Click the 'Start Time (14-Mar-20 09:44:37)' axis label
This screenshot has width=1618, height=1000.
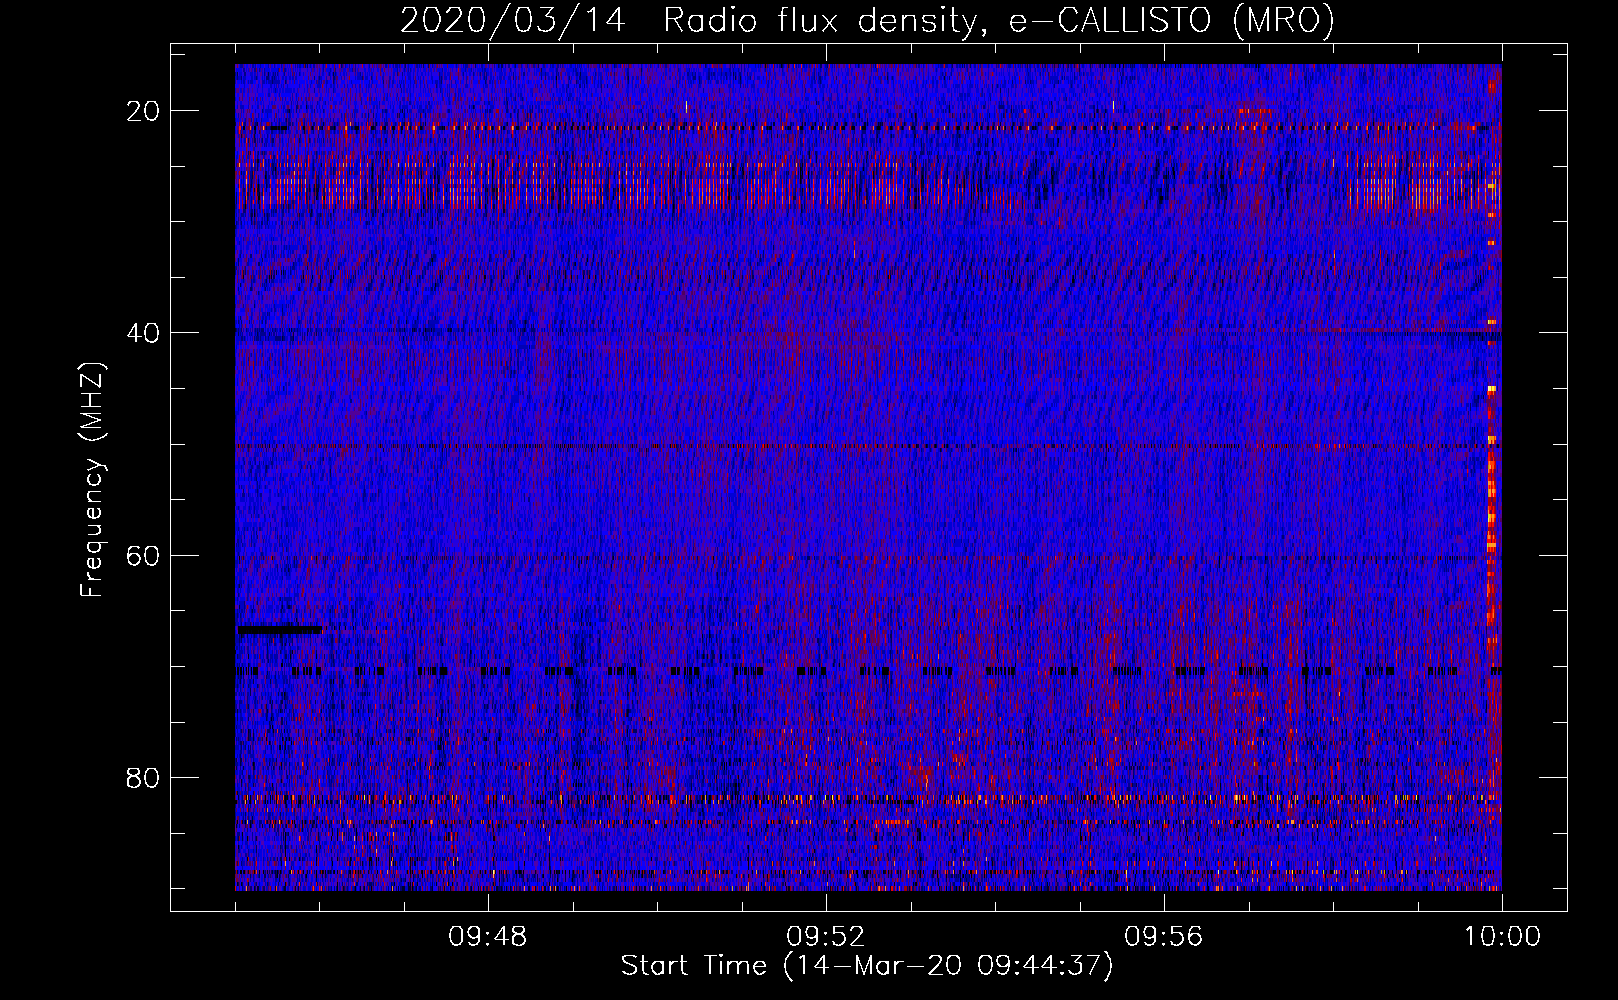[867, 966]
